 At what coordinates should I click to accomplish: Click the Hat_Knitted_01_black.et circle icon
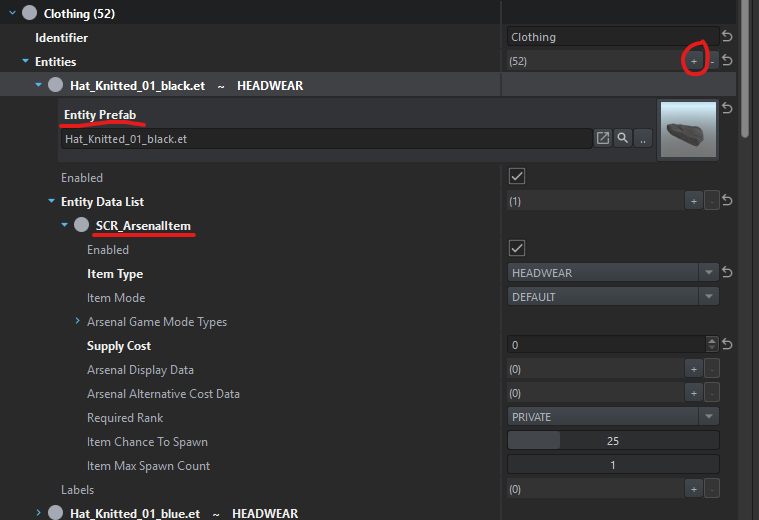(x=56, y=85)
